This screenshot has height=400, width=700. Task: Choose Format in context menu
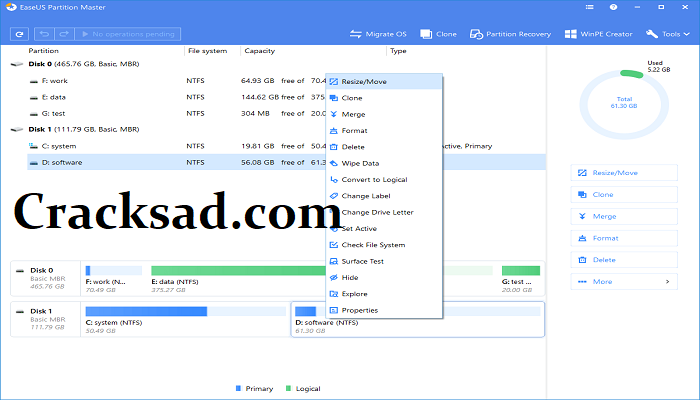(384, 130)
